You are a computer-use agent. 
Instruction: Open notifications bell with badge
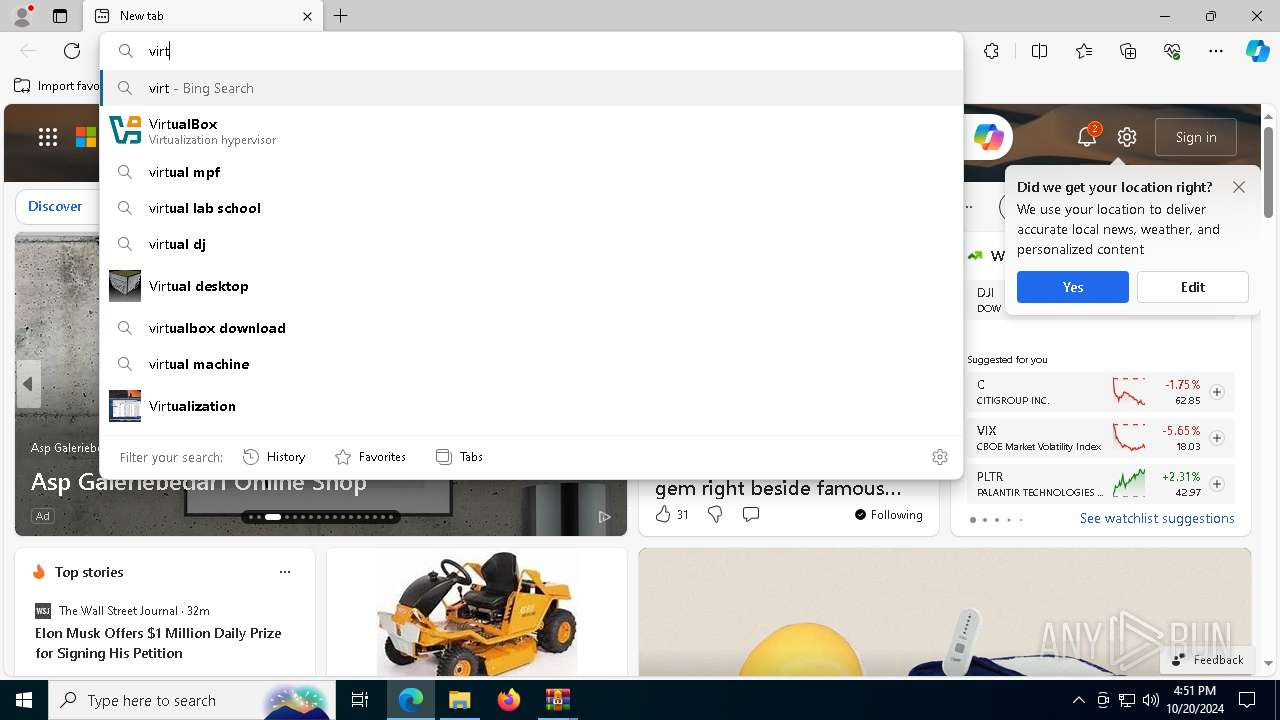click(1087, 136)
